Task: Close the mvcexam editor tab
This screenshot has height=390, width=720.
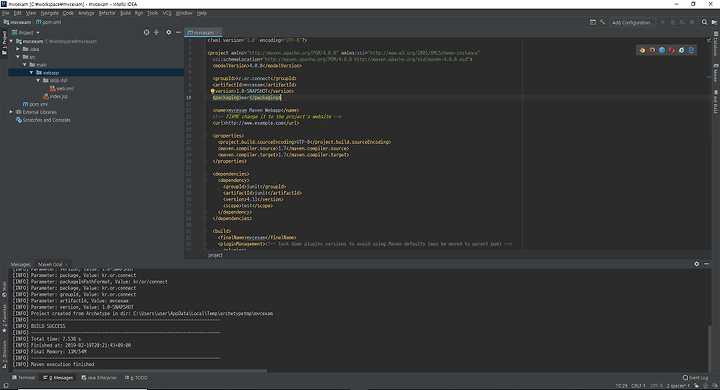Action: [x=218, y=33]
